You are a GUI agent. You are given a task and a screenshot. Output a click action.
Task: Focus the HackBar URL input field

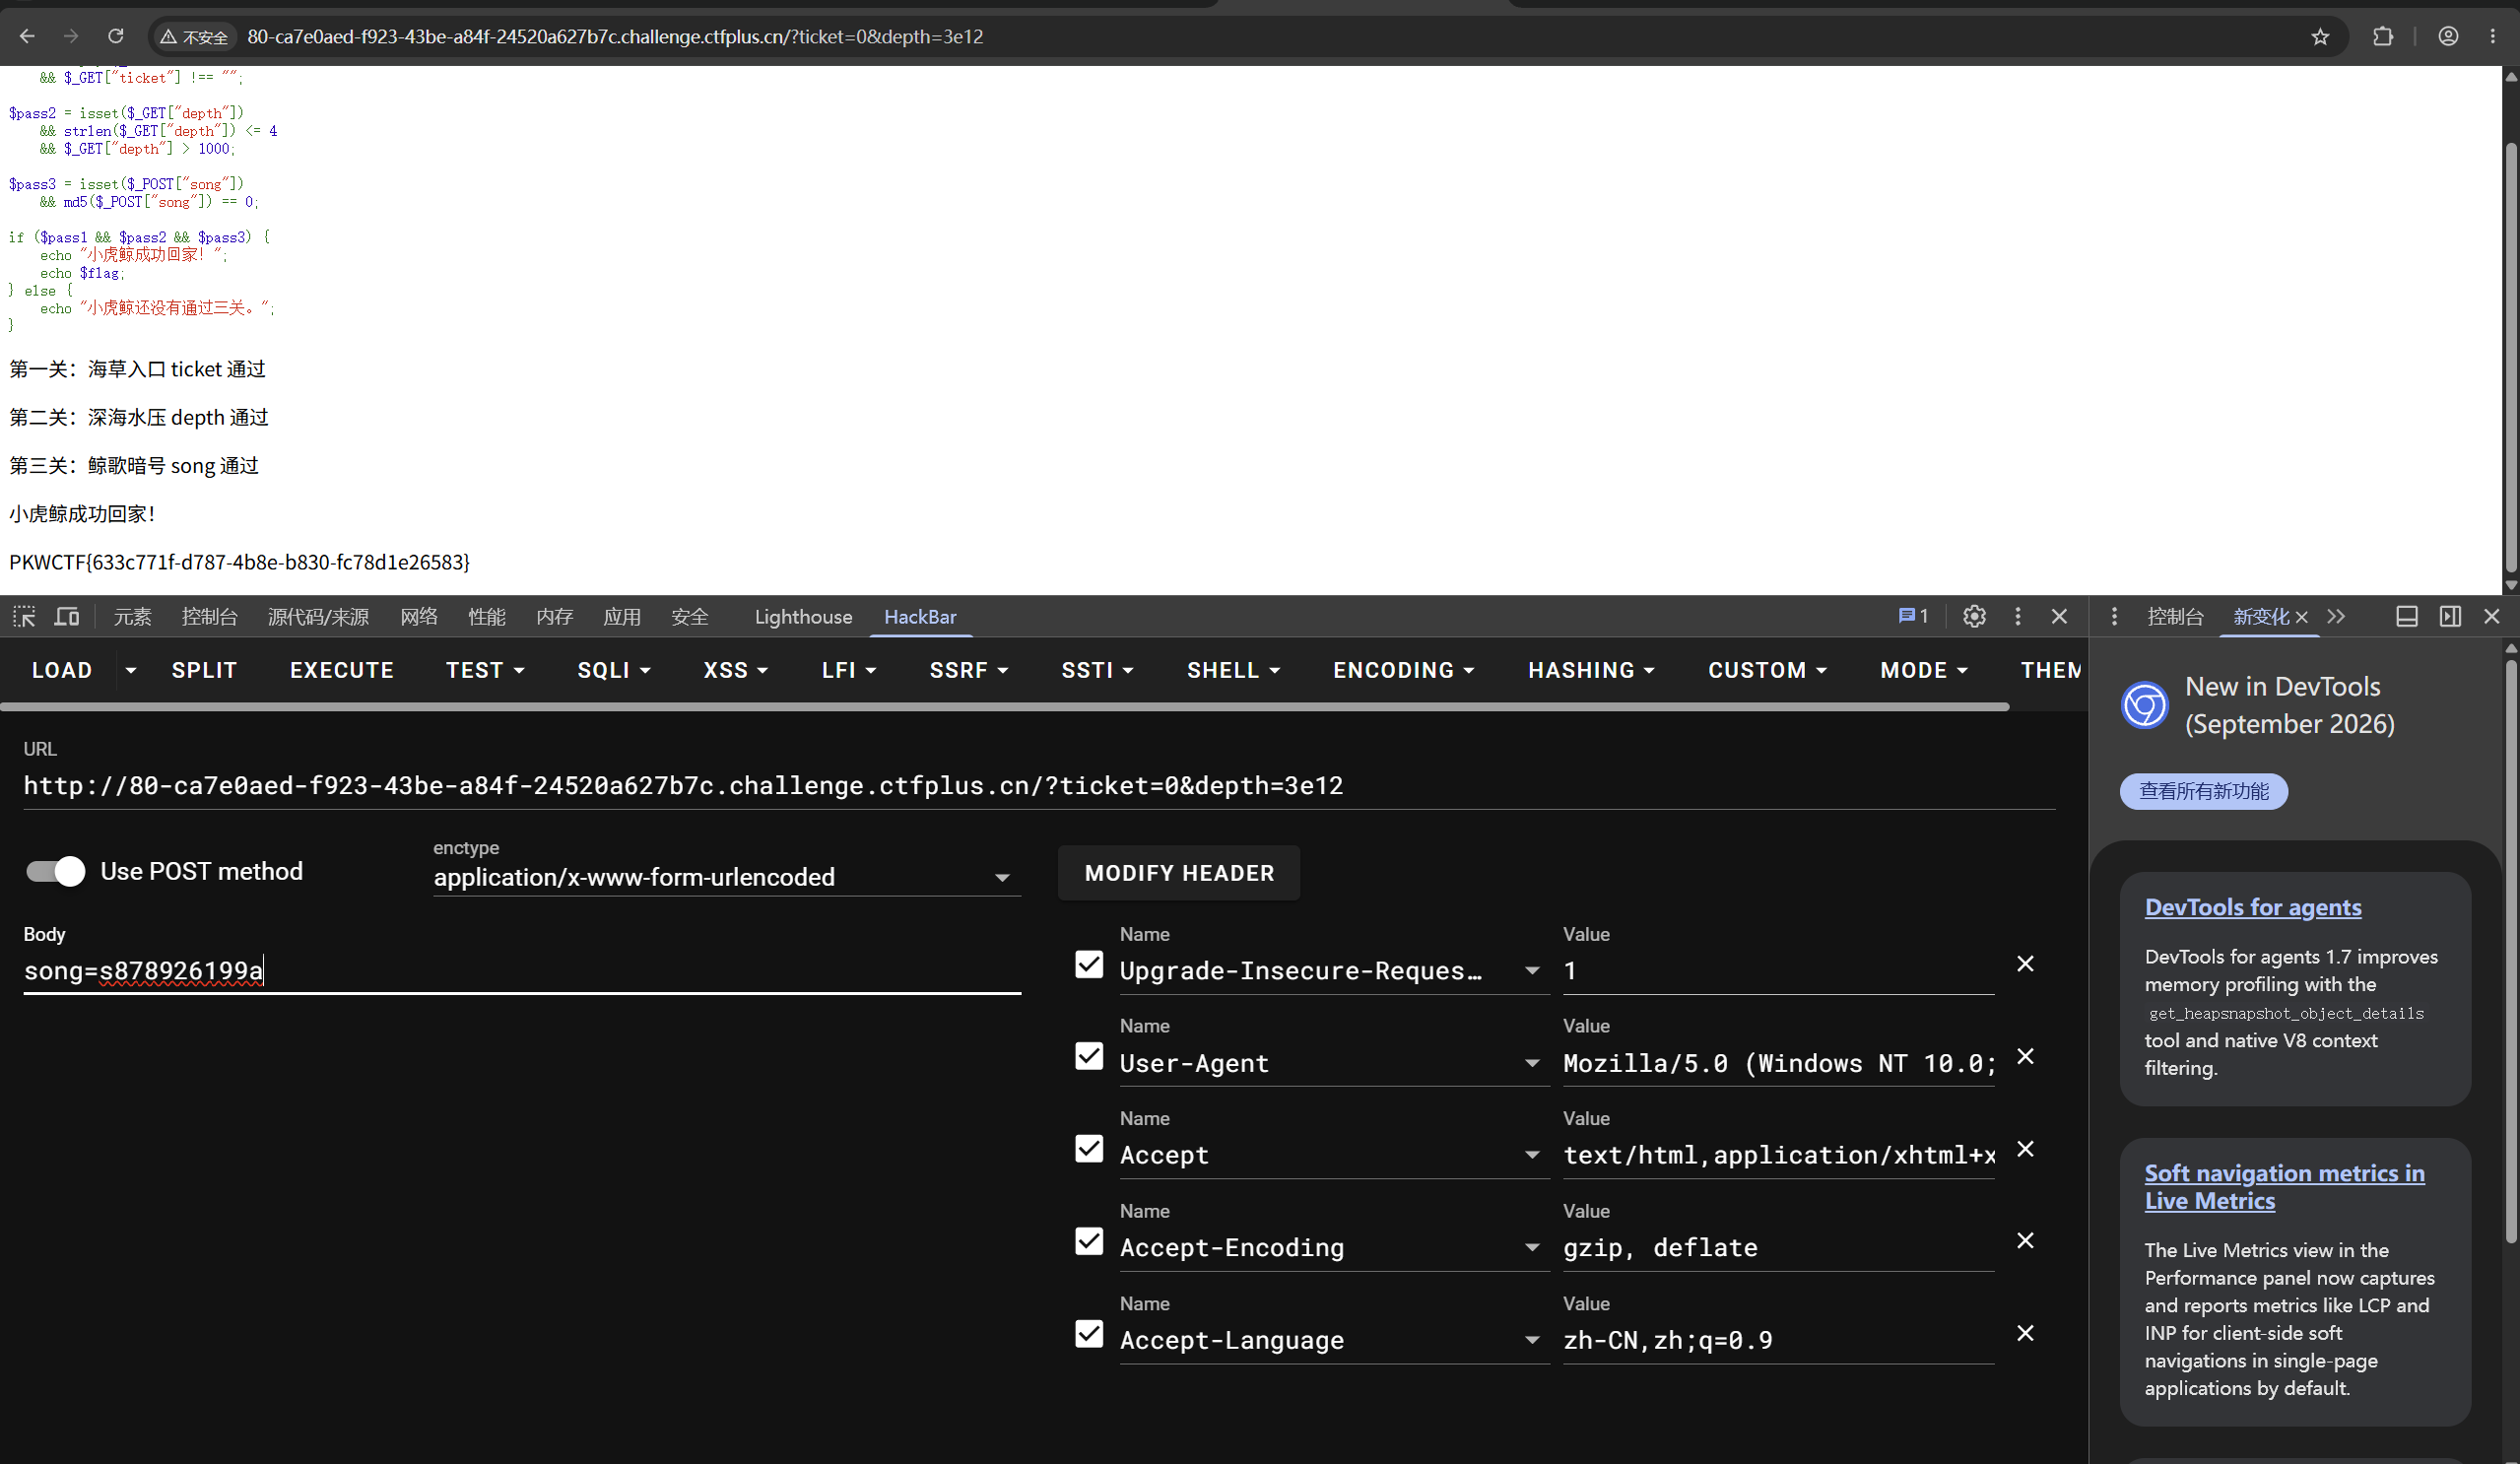[1039, 786]
